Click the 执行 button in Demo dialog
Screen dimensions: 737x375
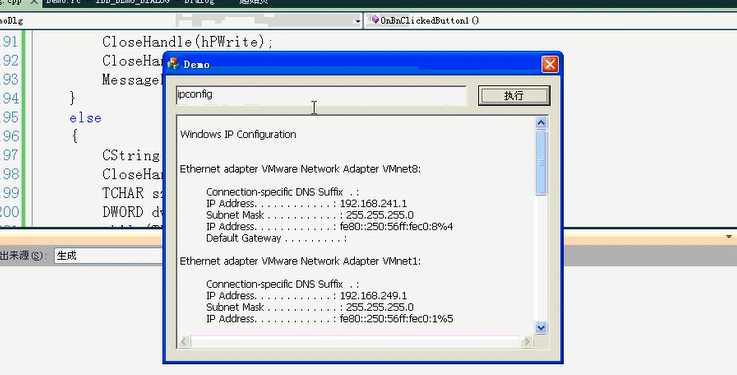click(x=513, y=95)
